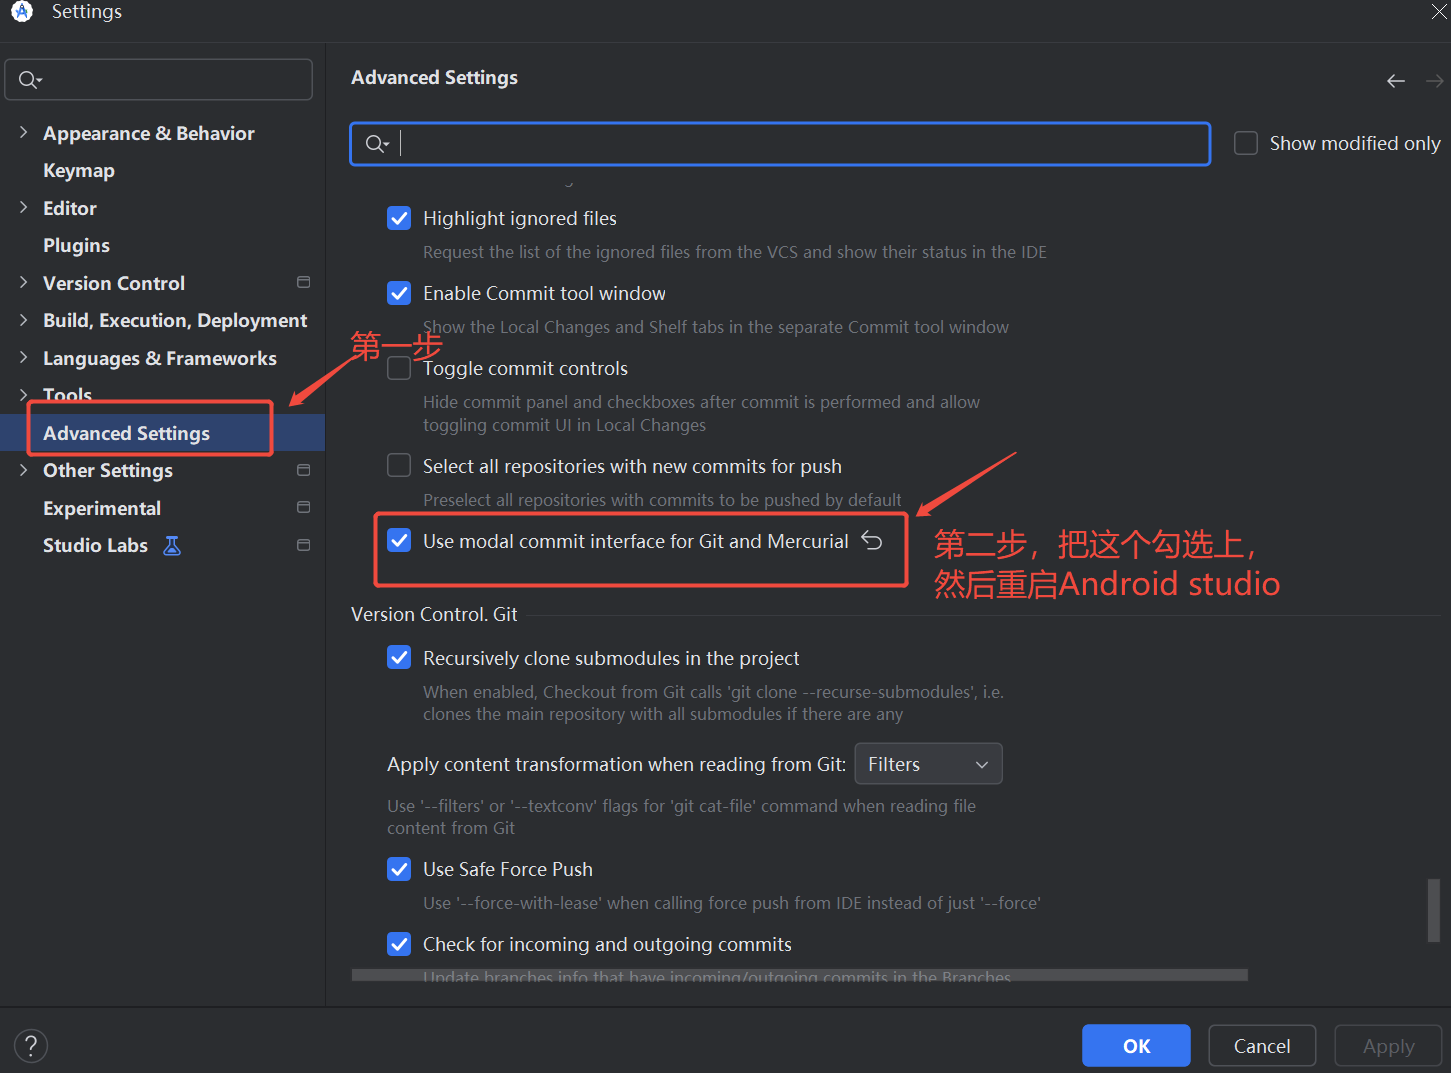1451x1073 pixels.
Task: Open the Plugins settings page
Action: [x=76, y=245]
